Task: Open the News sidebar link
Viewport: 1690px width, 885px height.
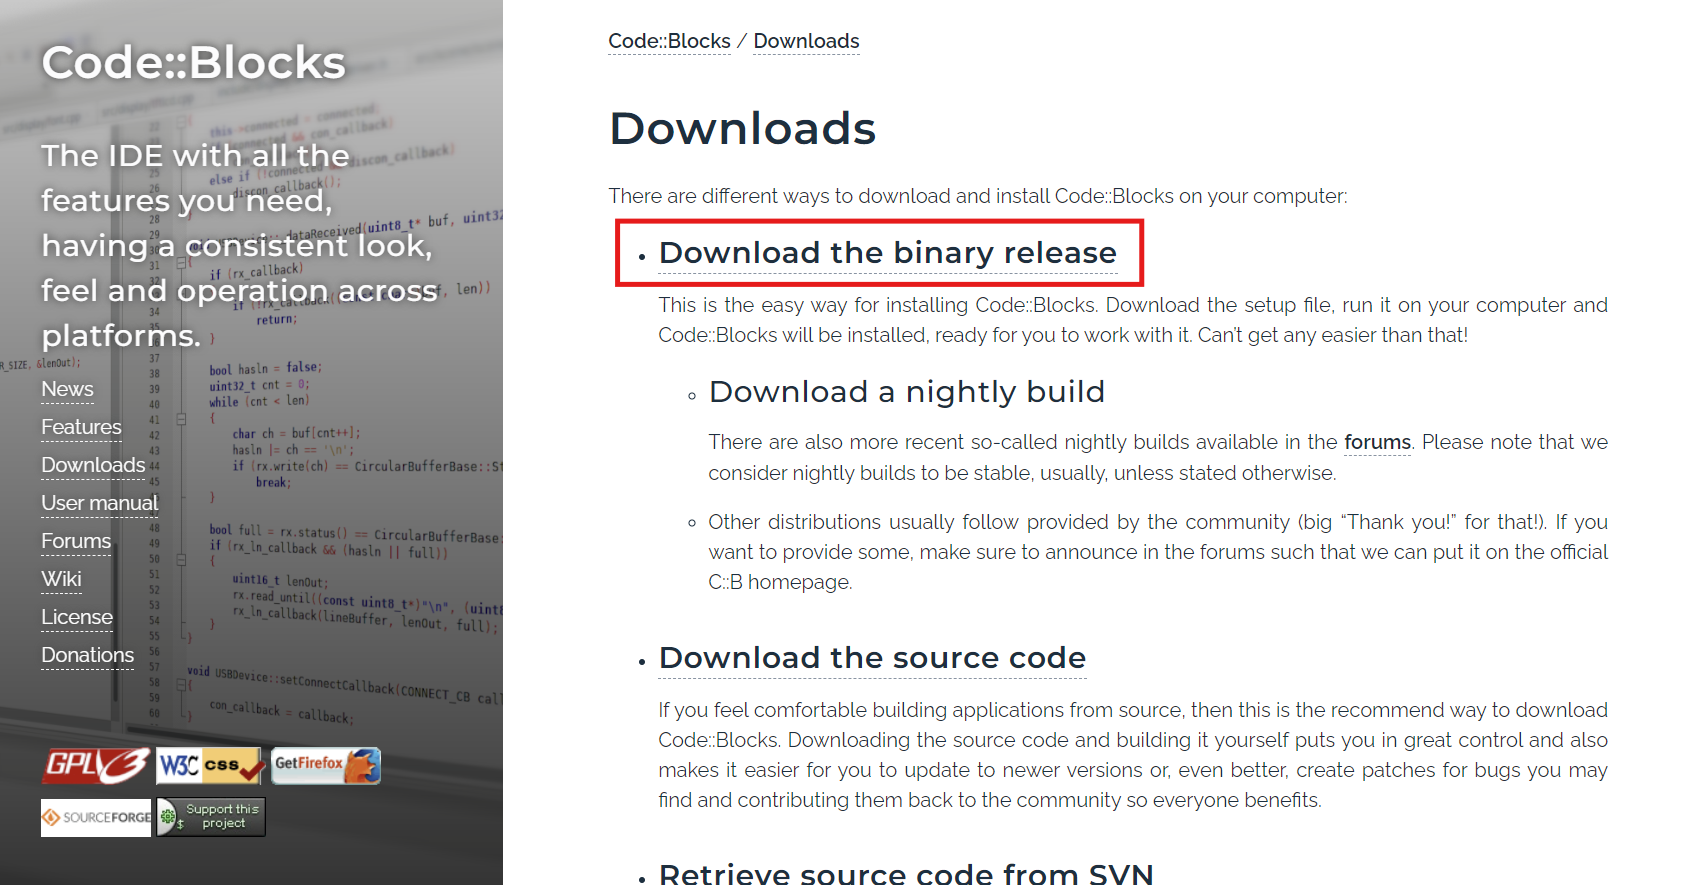Action: [x=67, y=389]
